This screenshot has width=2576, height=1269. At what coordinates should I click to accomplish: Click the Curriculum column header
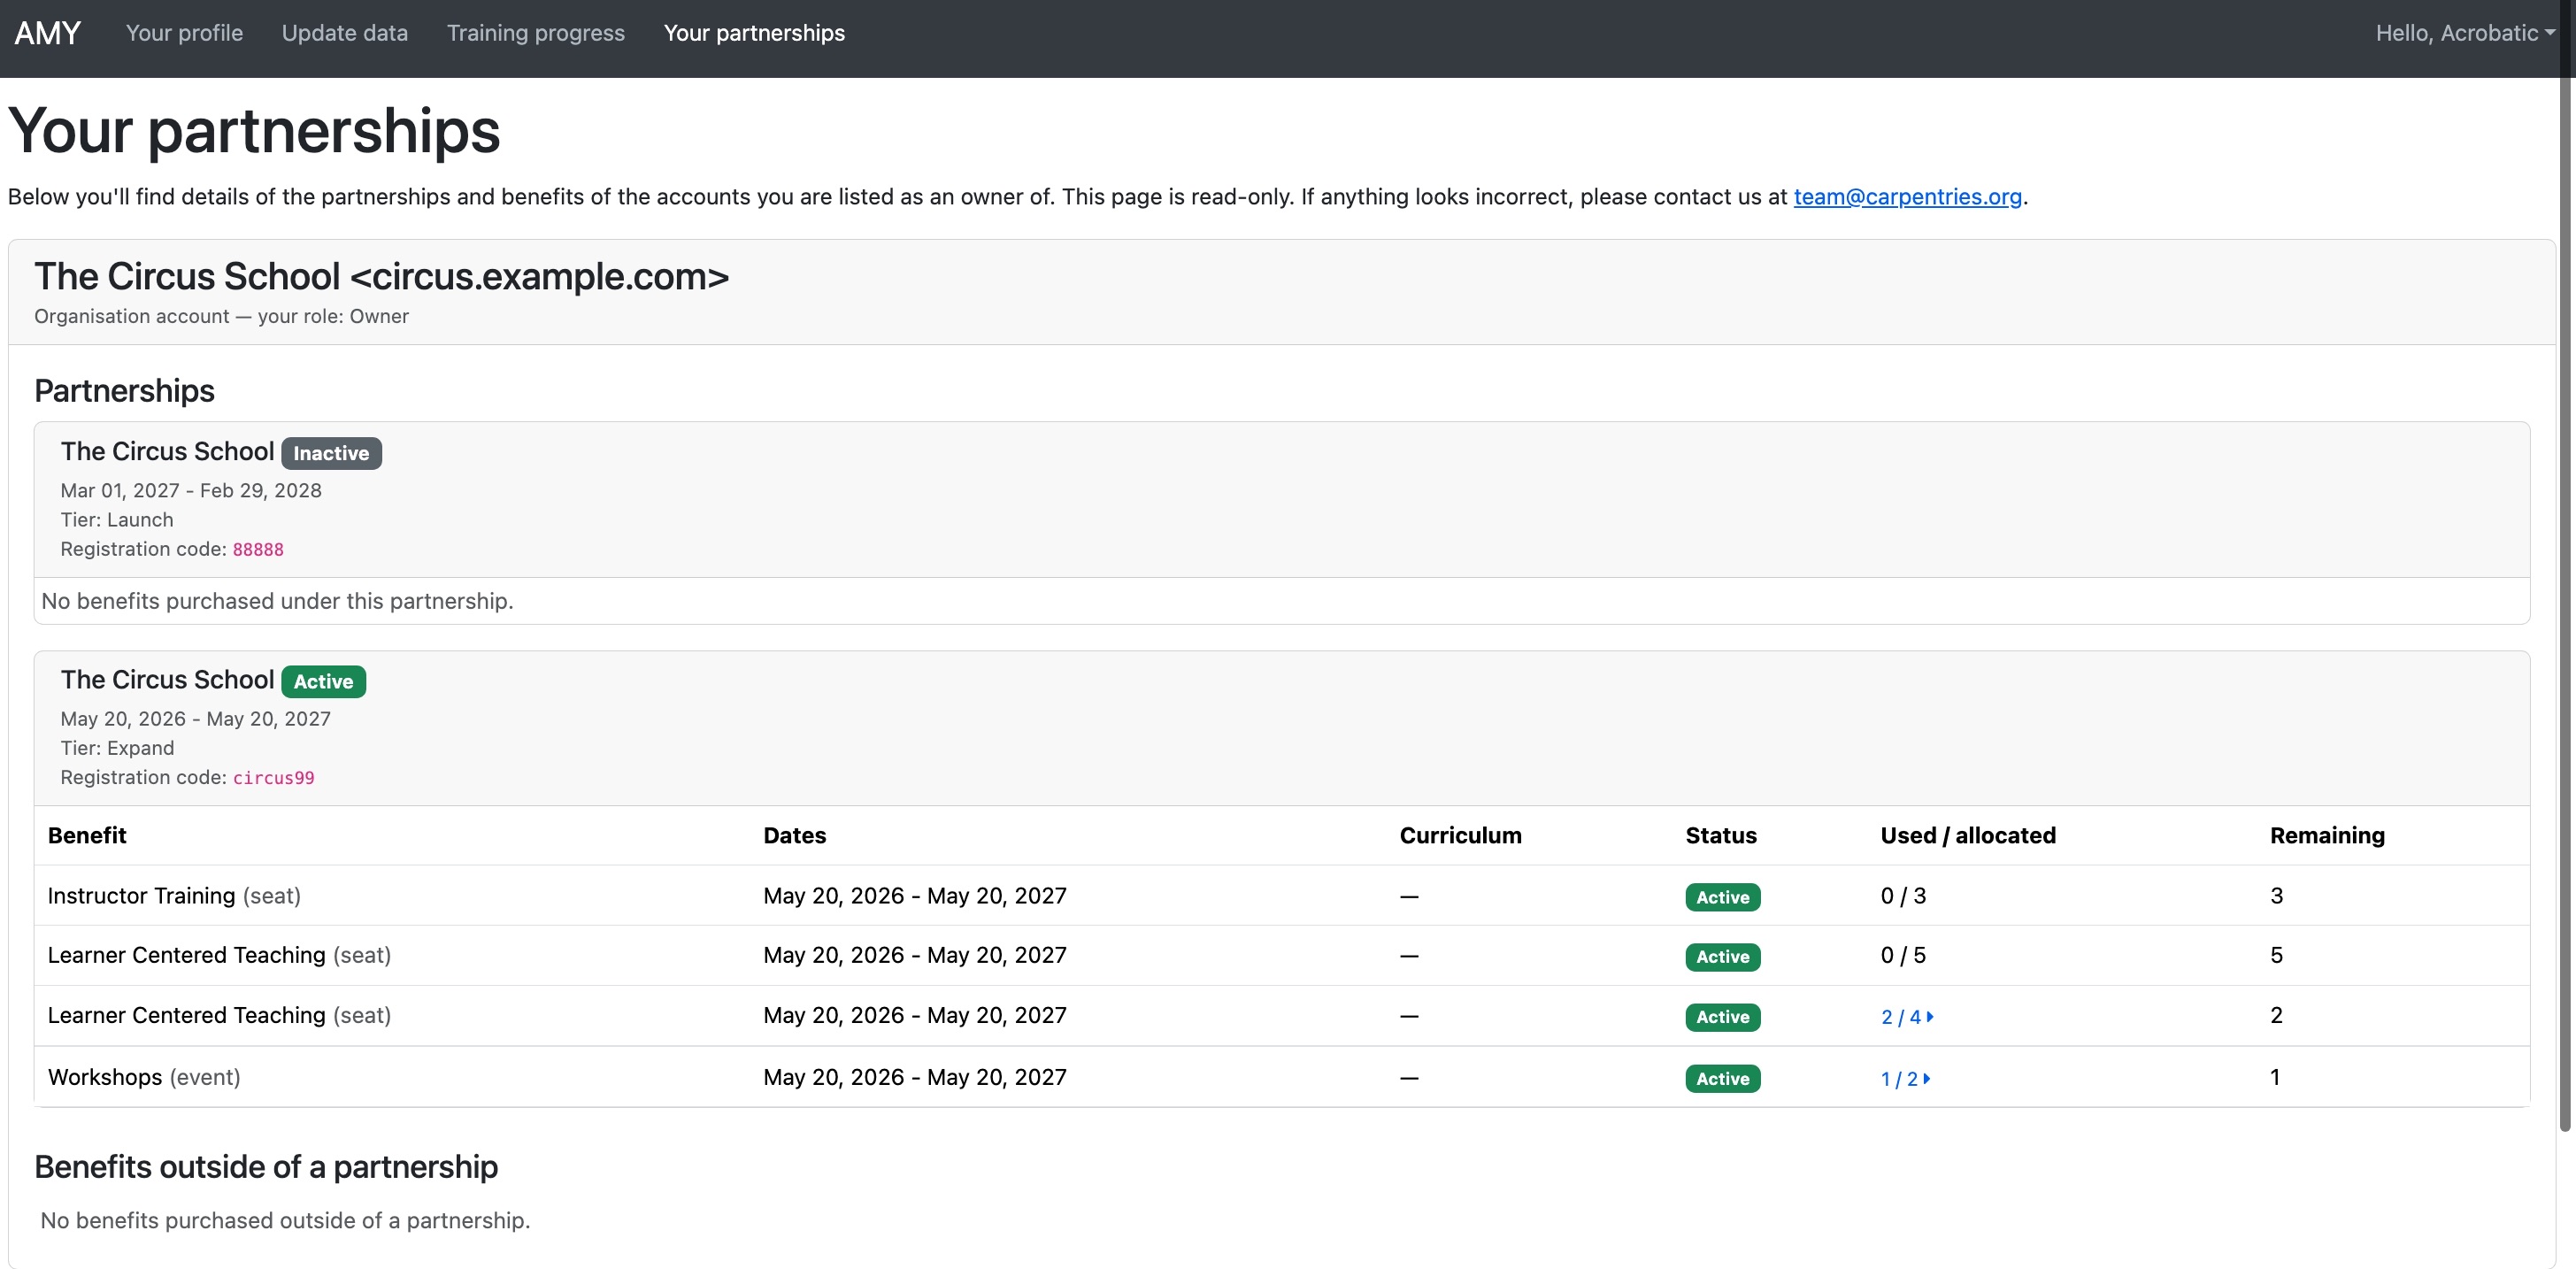point(1460,835)
